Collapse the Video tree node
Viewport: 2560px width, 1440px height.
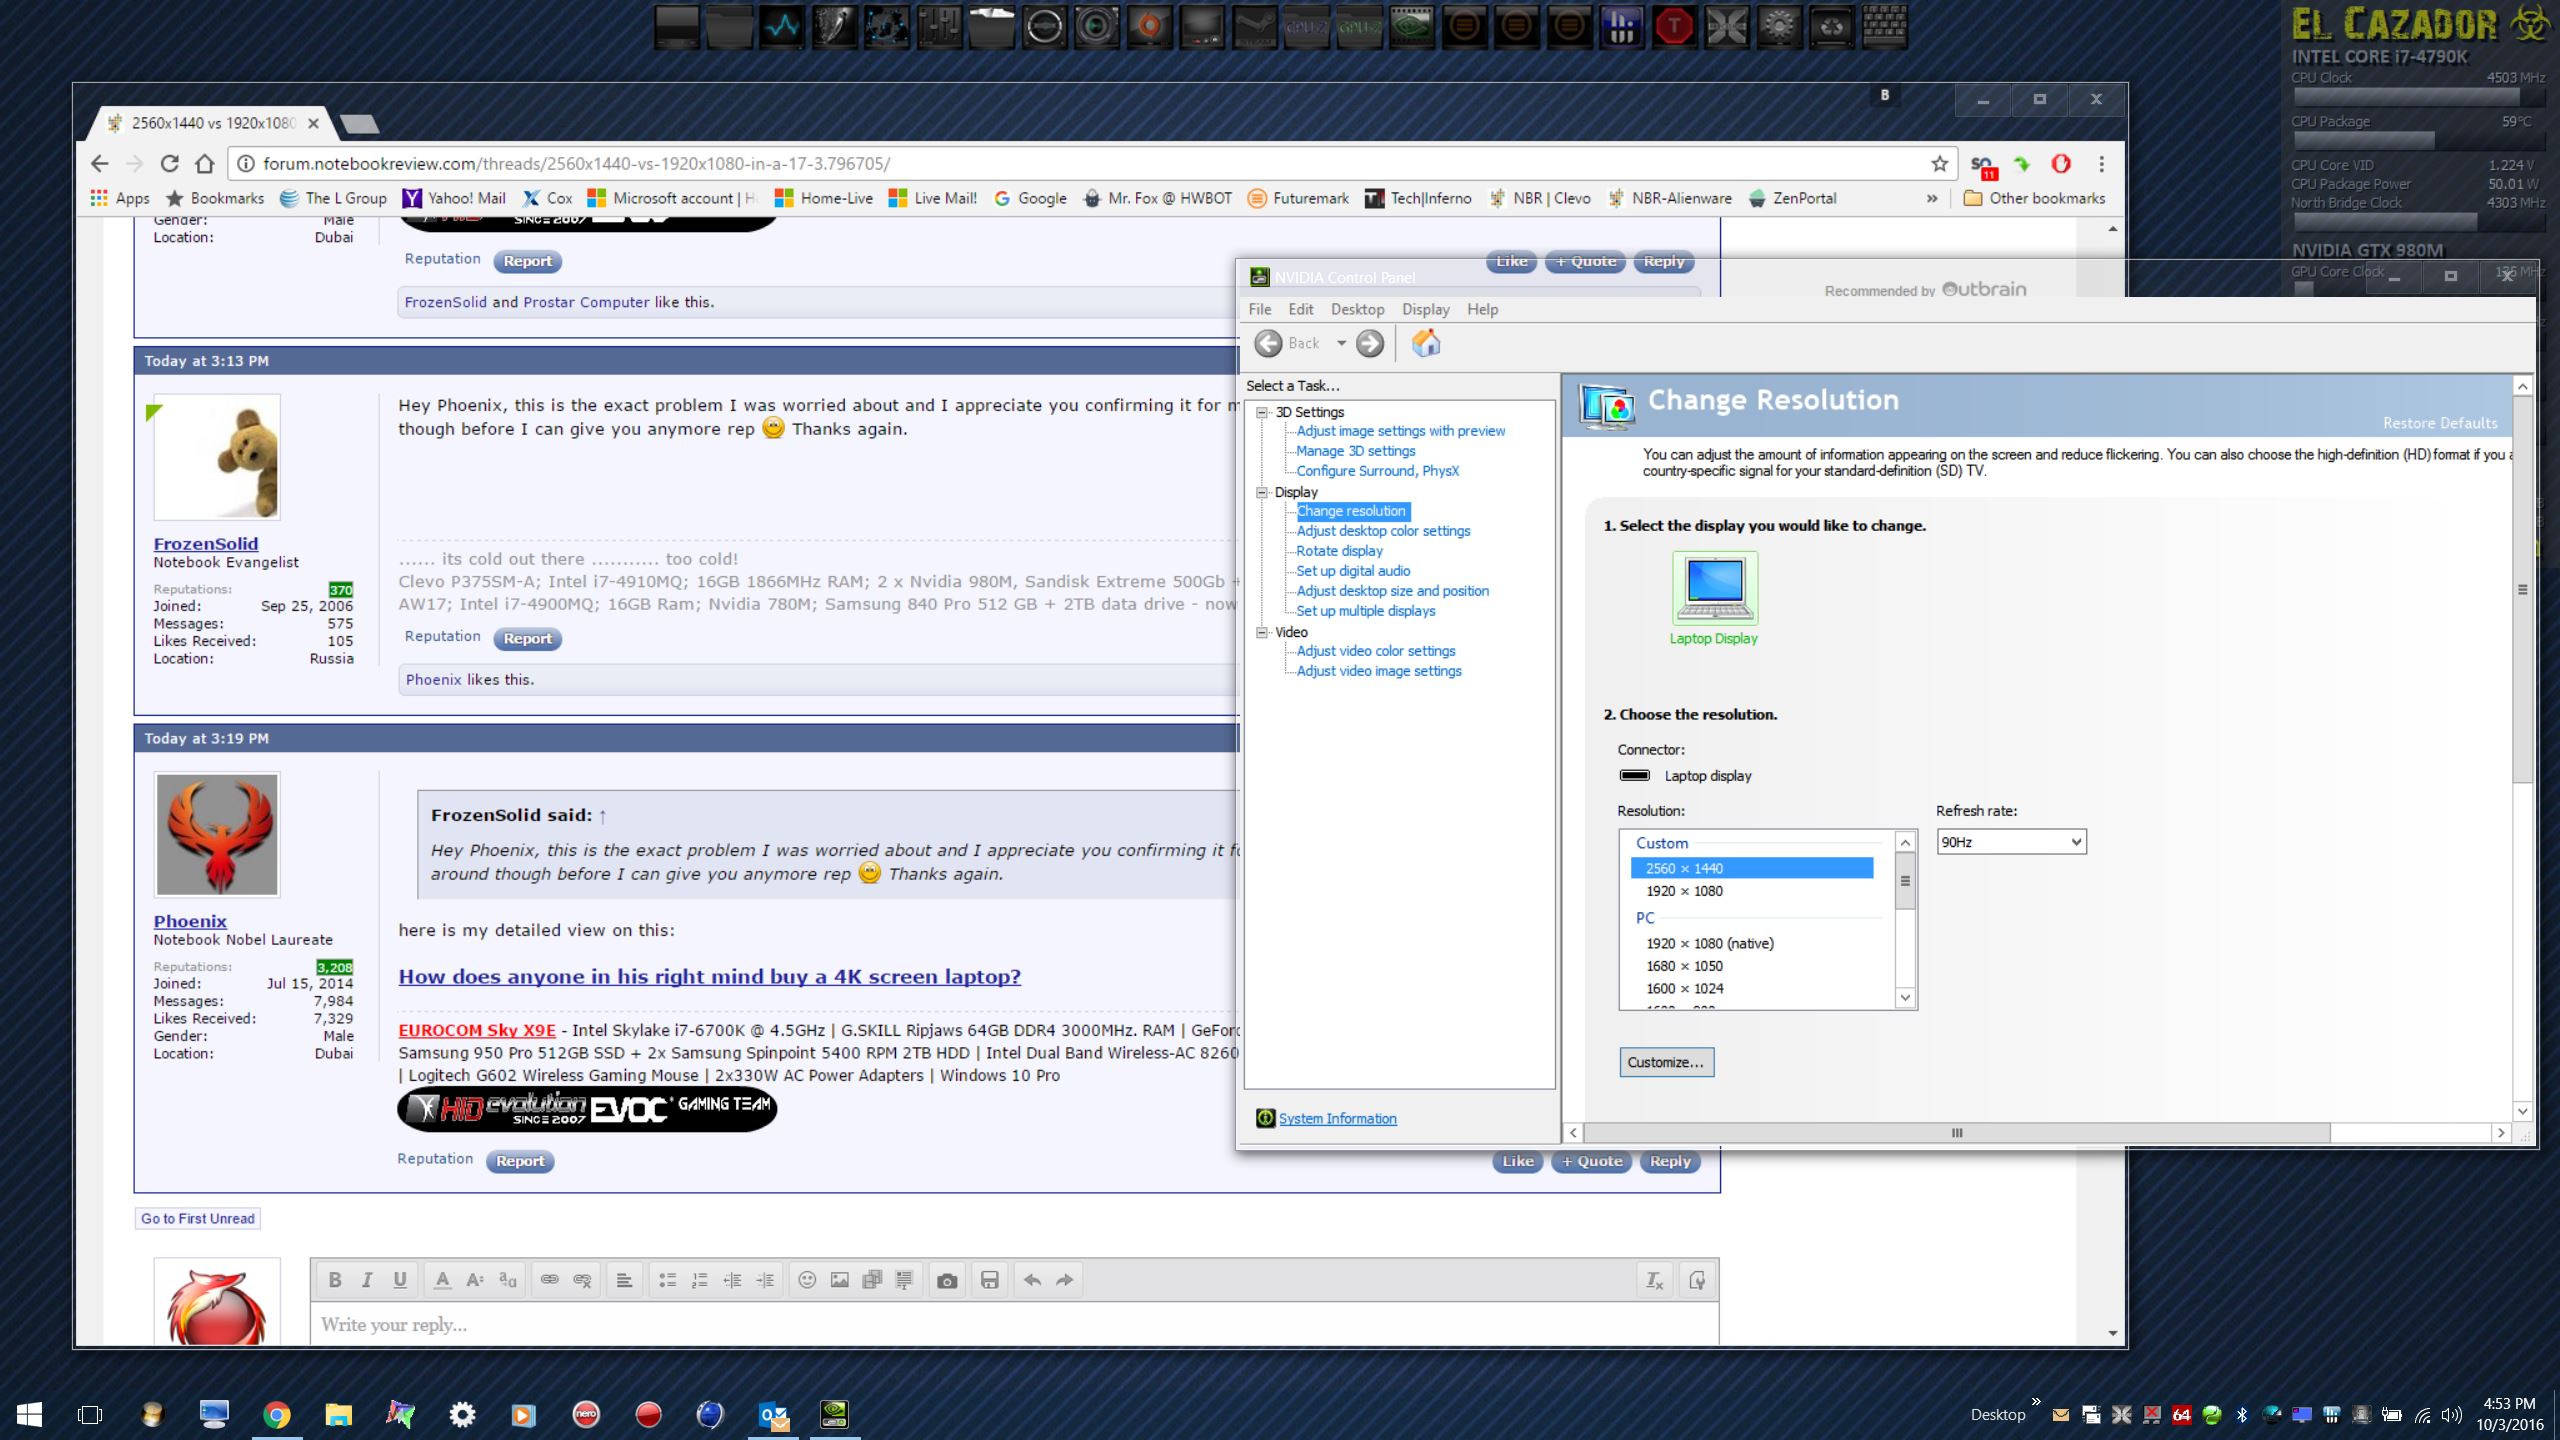click(x=1262, y=632)
